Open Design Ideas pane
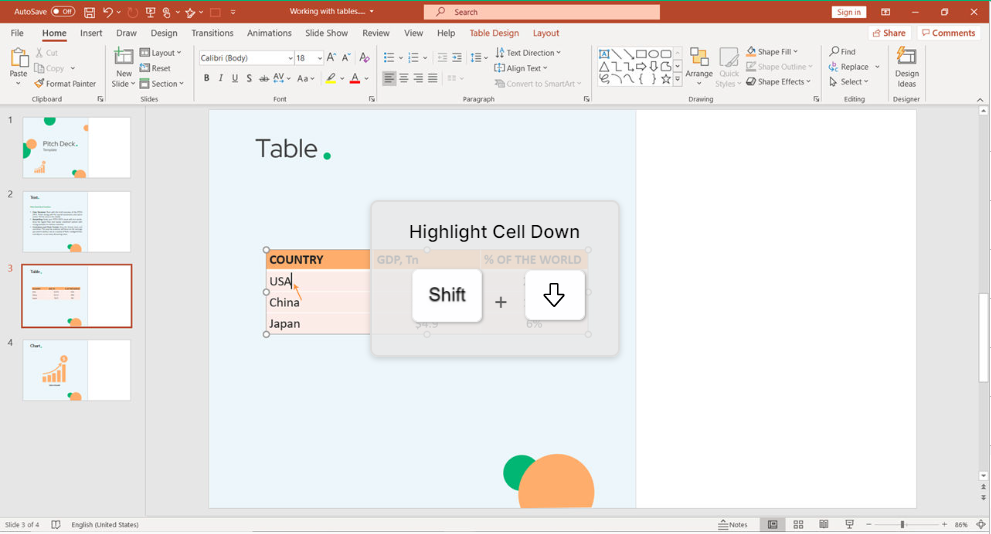The height and width of the screenshot is (534, 991). [906, 68]
